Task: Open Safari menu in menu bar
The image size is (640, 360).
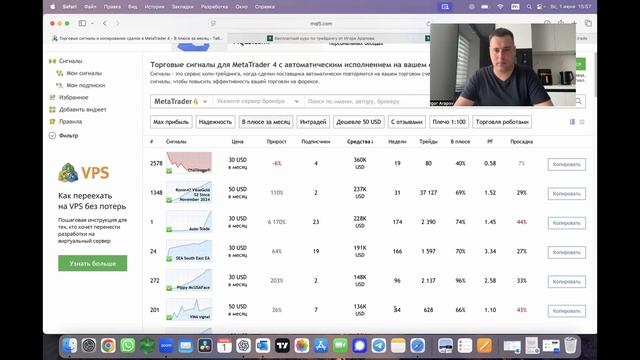Action: 69,7
